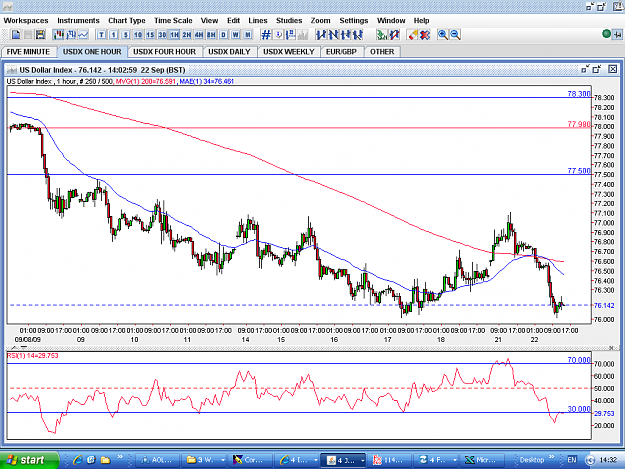625x469 pixels.
Task: Open the Workspaces menu
Action: (x=26, y=20)
